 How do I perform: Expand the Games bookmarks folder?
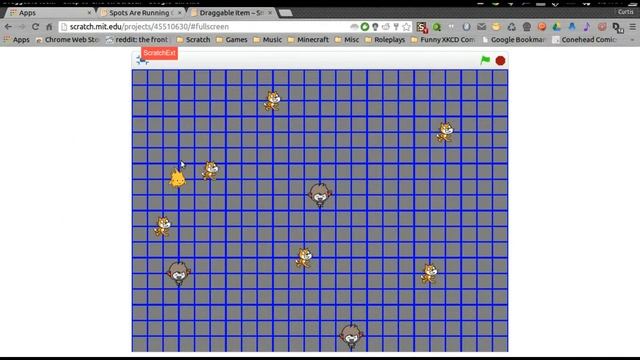(x=232, y=40)
